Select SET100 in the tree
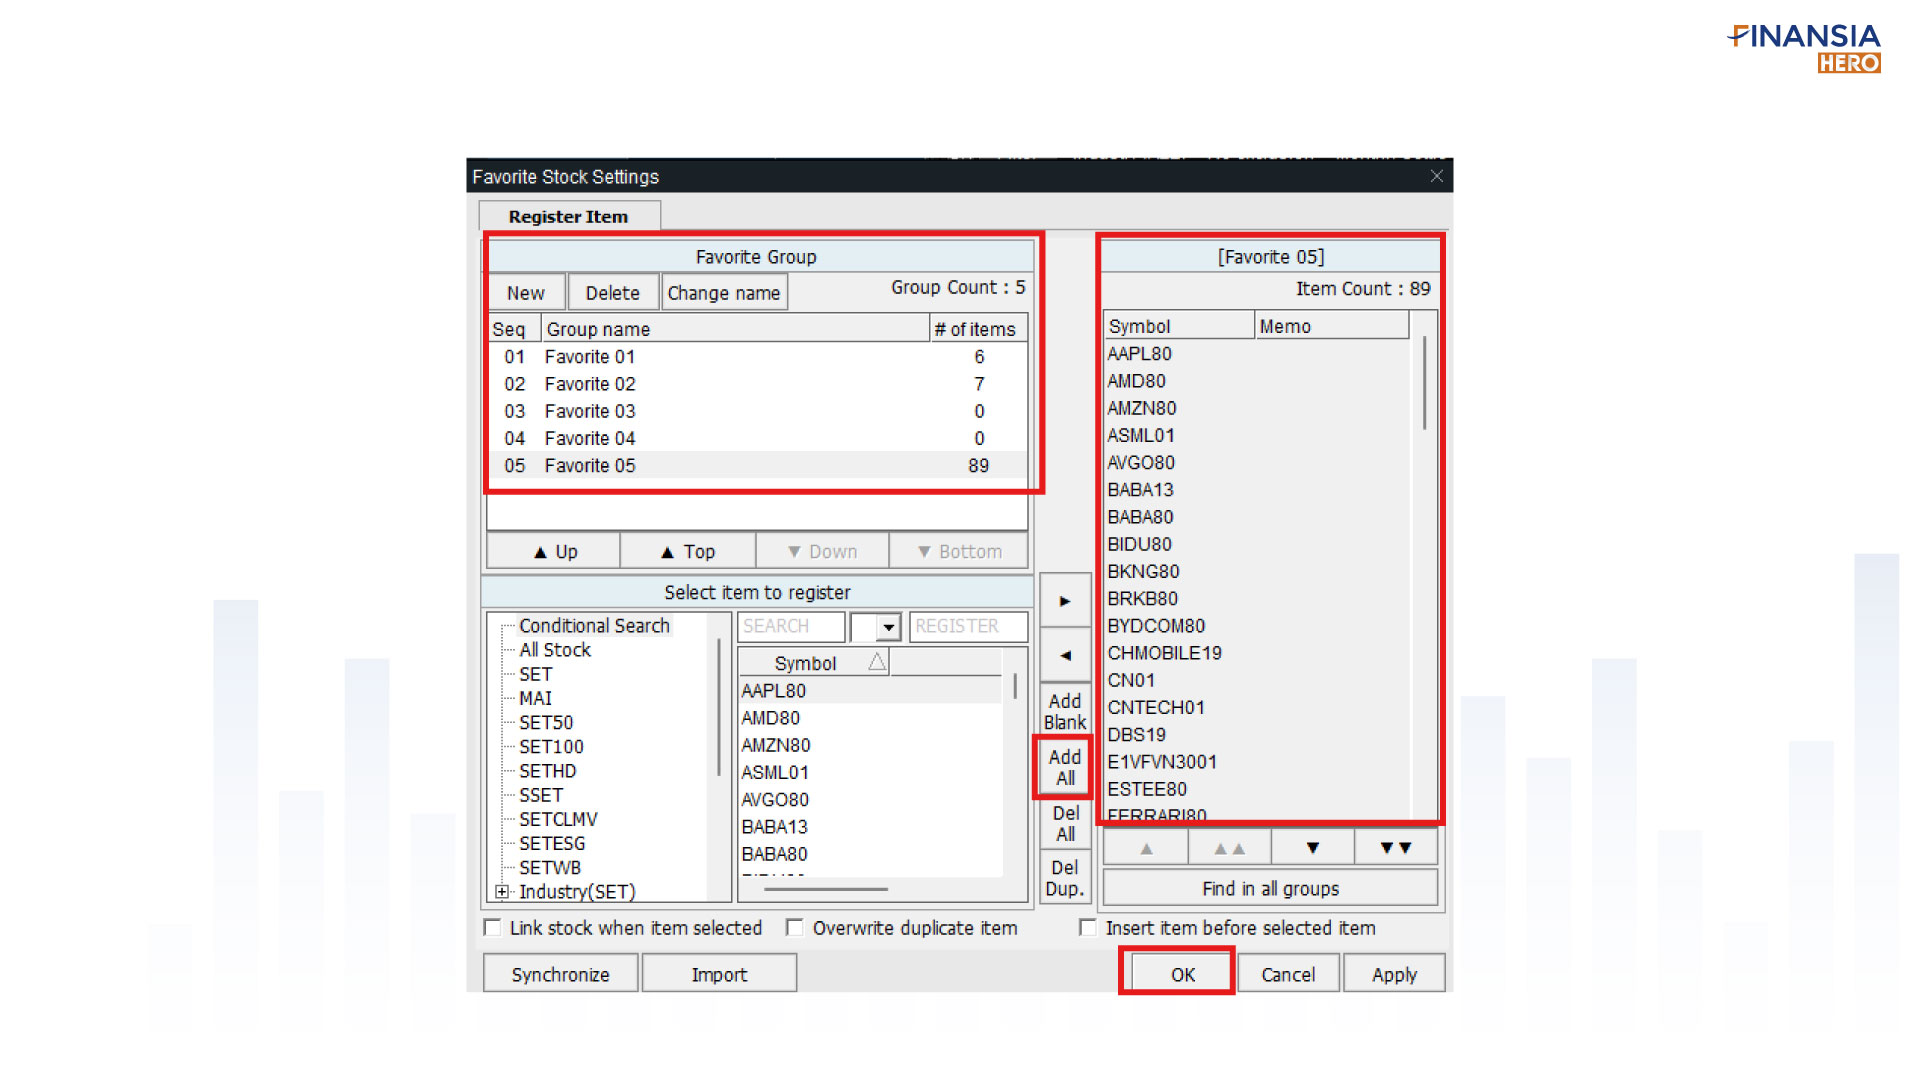 tap(551, 746)
